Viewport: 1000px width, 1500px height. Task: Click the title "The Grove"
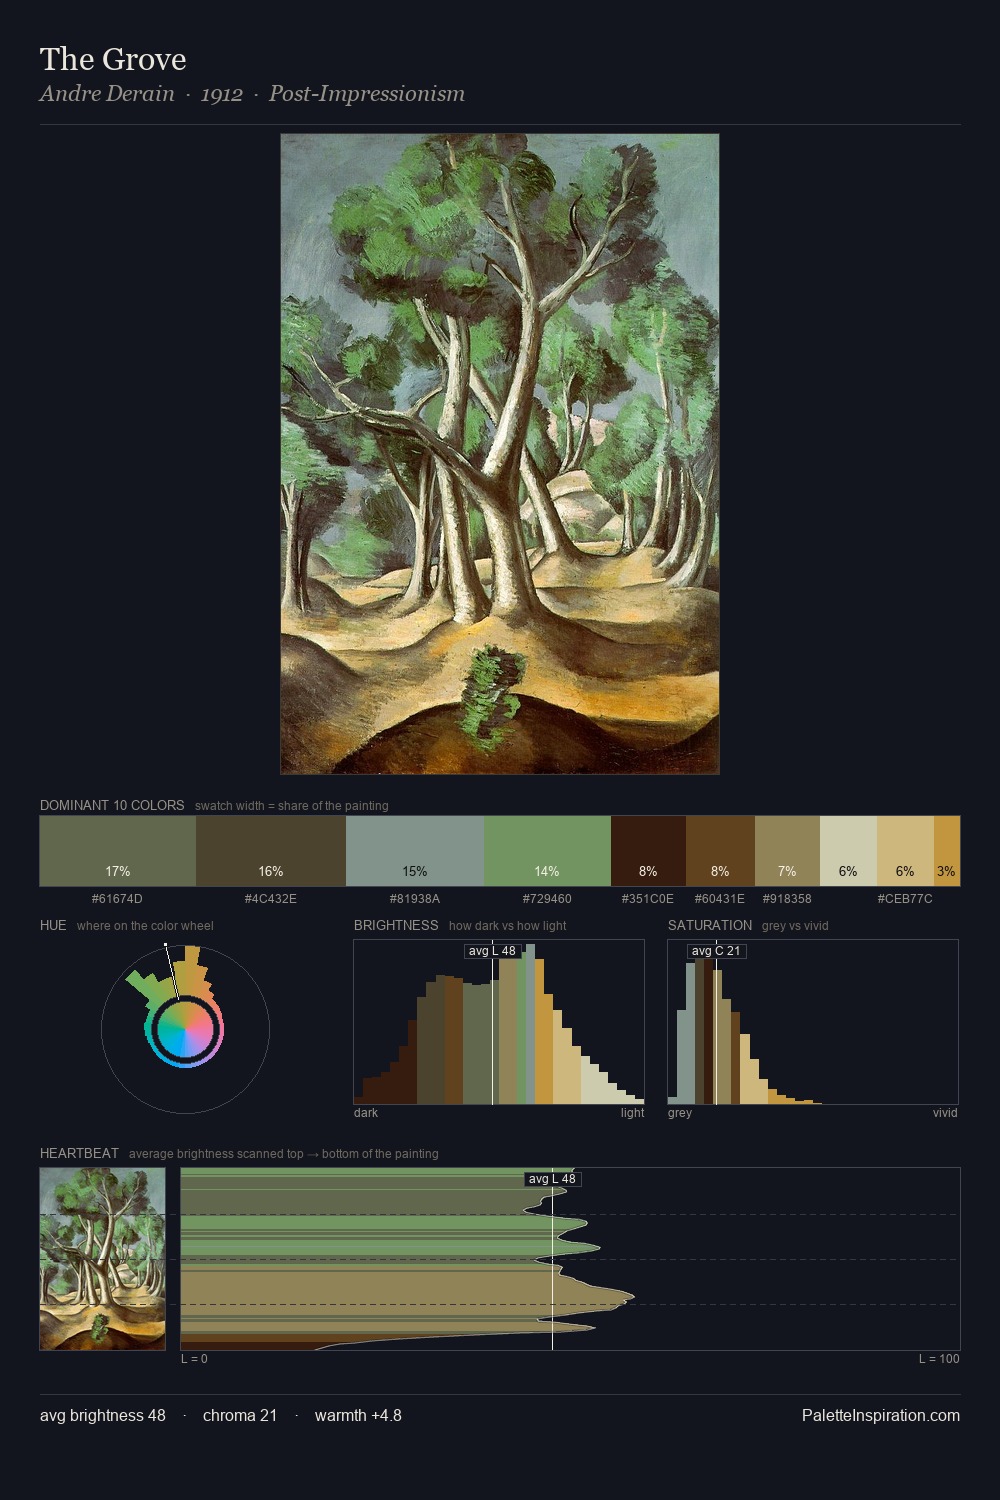point(113,59)
